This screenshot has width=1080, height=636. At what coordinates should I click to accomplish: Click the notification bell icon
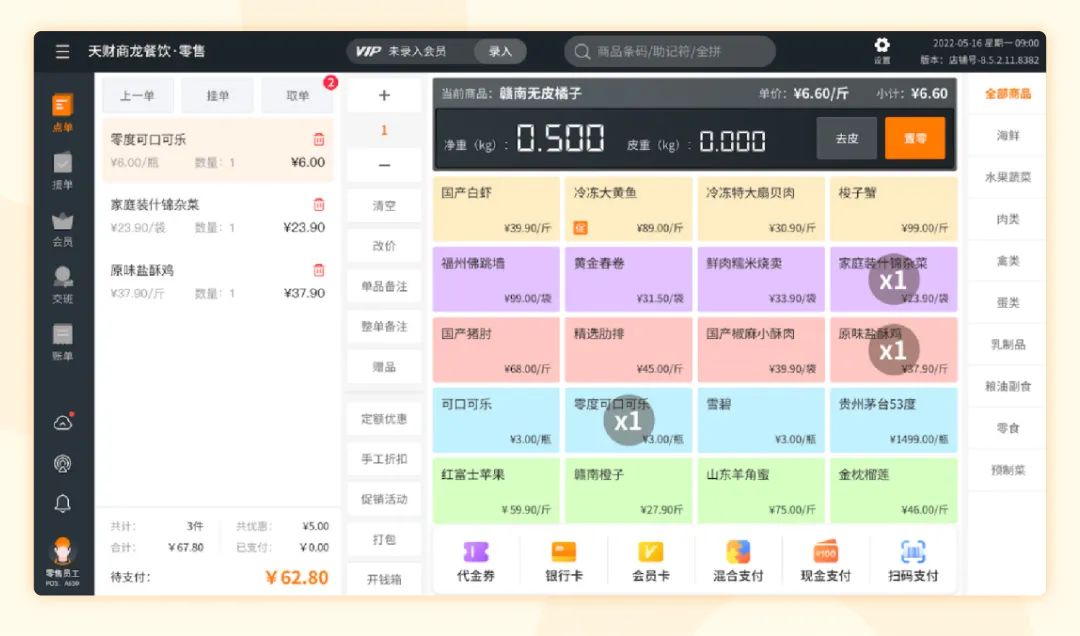click(x=63, y=504)
